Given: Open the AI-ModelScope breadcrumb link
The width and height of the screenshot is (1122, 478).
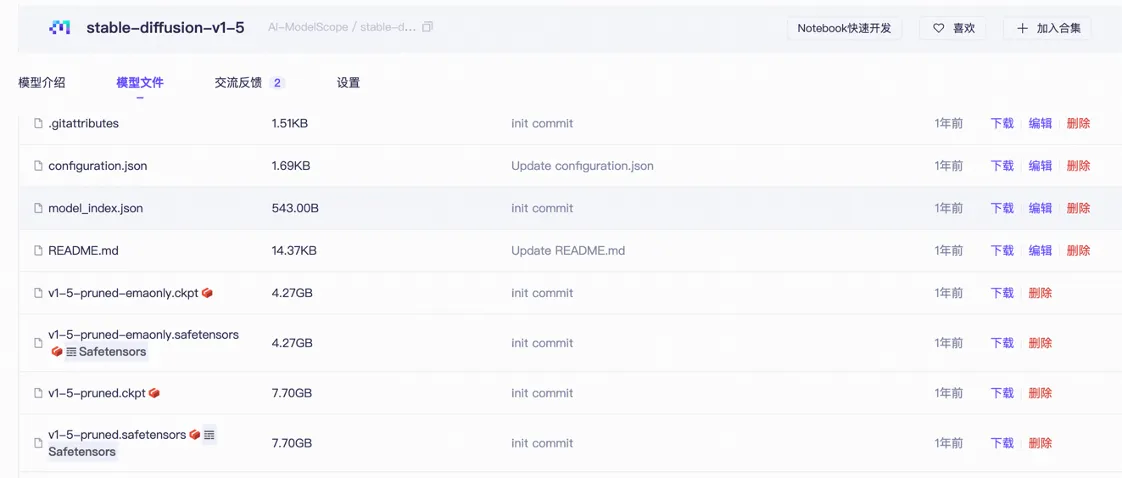Looking at the screenshot, I should pyautogui.click(x=308, y=28).
